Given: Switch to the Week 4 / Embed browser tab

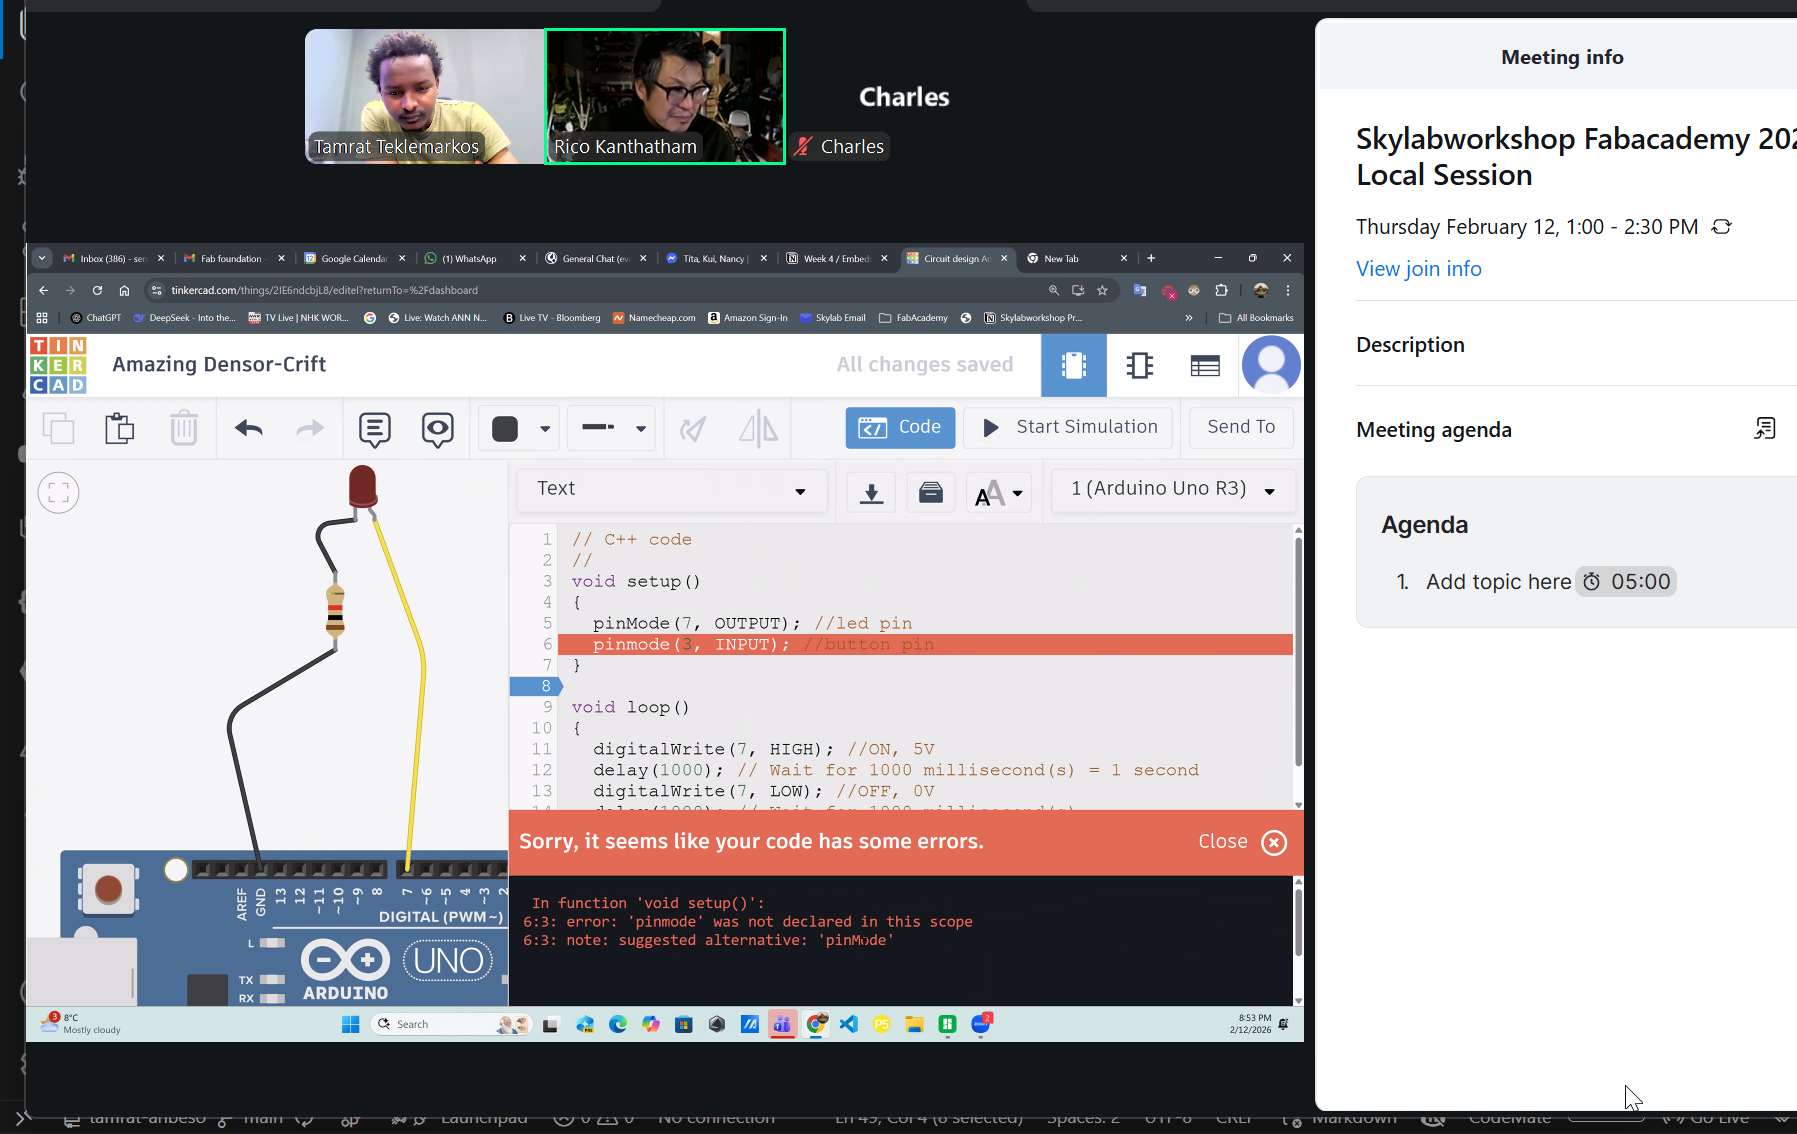Looking at the screenshot, I should tap(836, 258).
